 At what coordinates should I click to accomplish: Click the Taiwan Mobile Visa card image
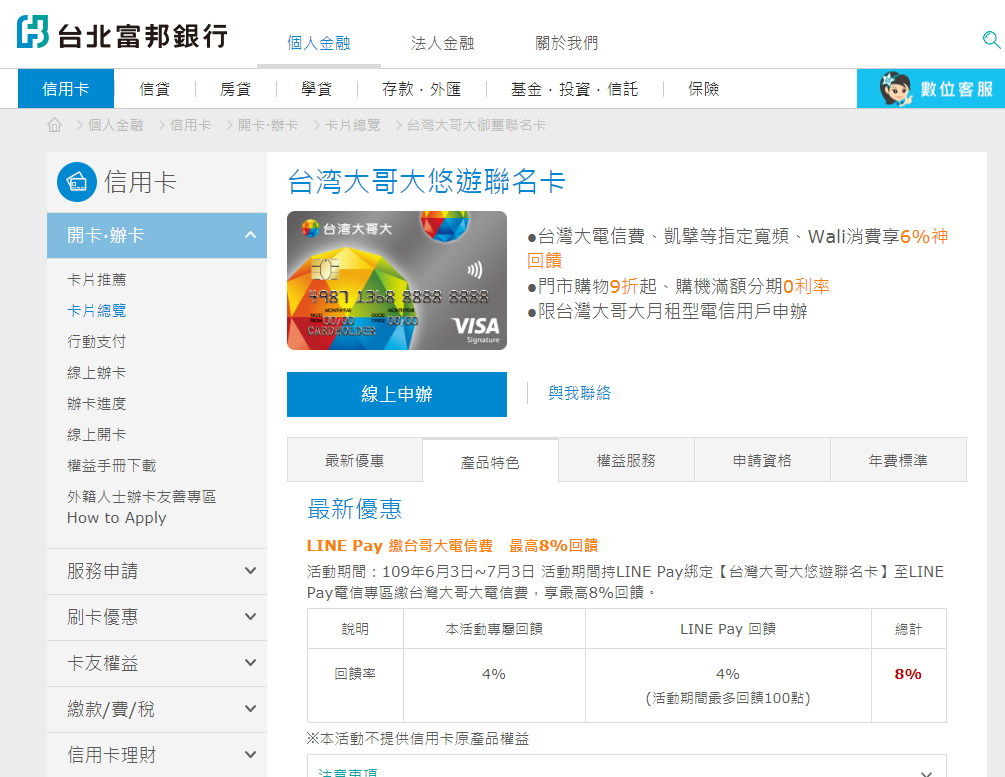pos(397,280)
